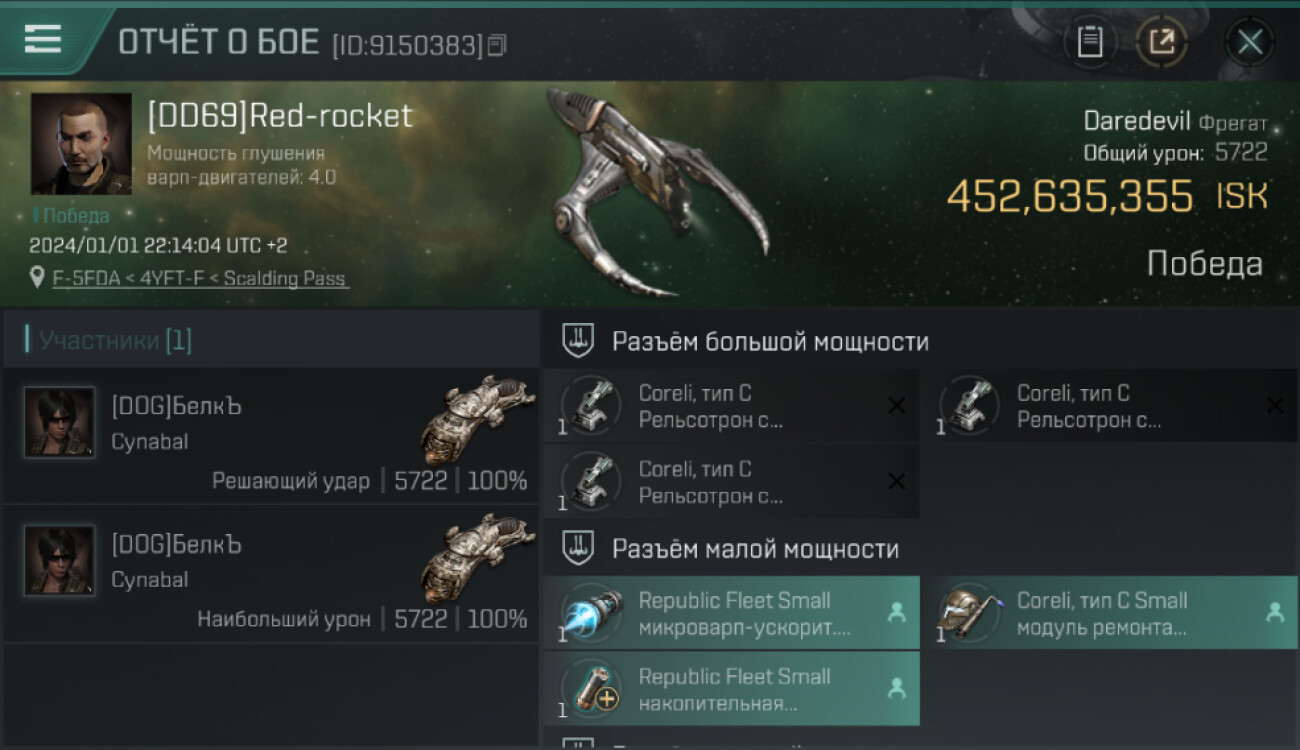Image resolution: width=1300 pixels, height=750 pixels.
Task: Open БелкЪ portrait in Решающий удар row
Action: click(60, 422)
